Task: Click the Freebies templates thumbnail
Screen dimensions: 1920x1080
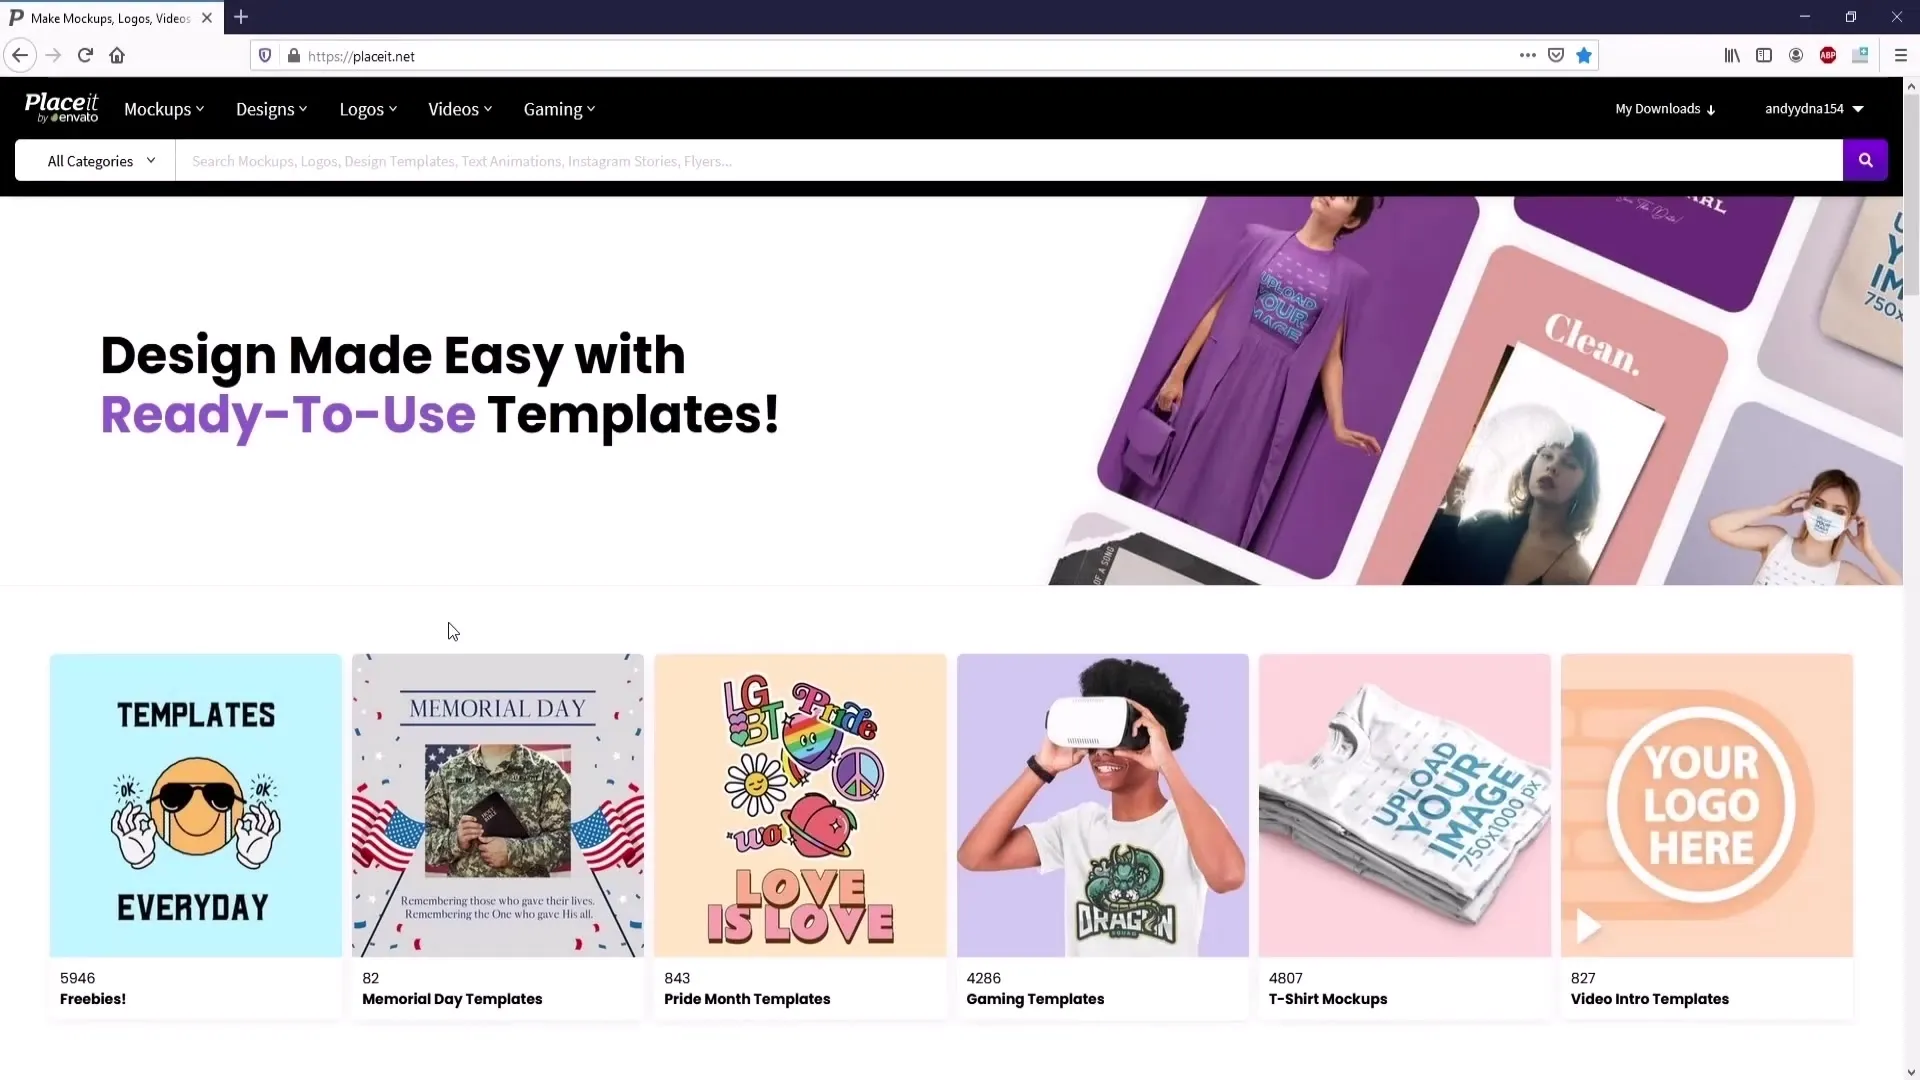Action: (195, 804)
